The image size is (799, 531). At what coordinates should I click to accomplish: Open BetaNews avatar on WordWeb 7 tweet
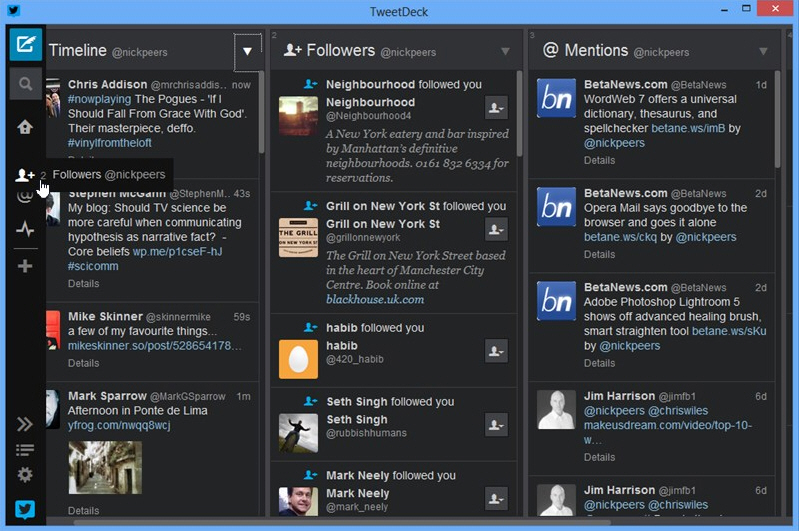(x=556, y=98)
